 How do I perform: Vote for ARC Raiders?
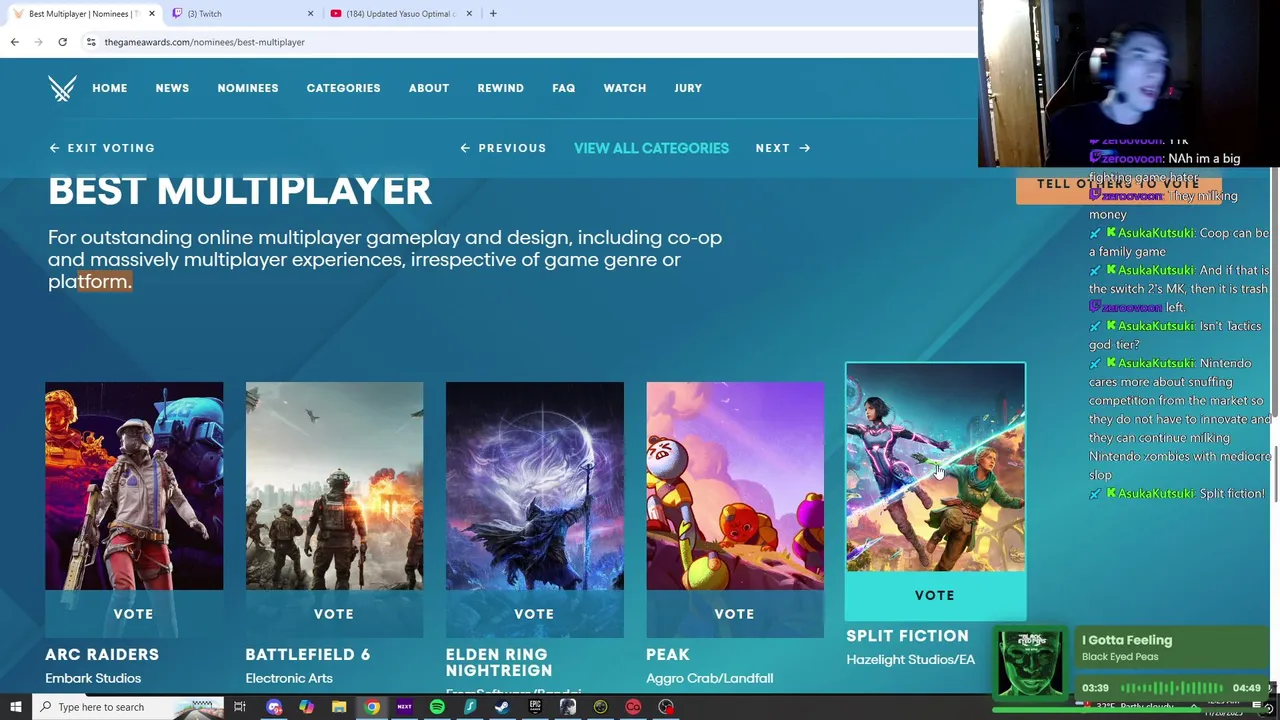(x=134, y=614)
